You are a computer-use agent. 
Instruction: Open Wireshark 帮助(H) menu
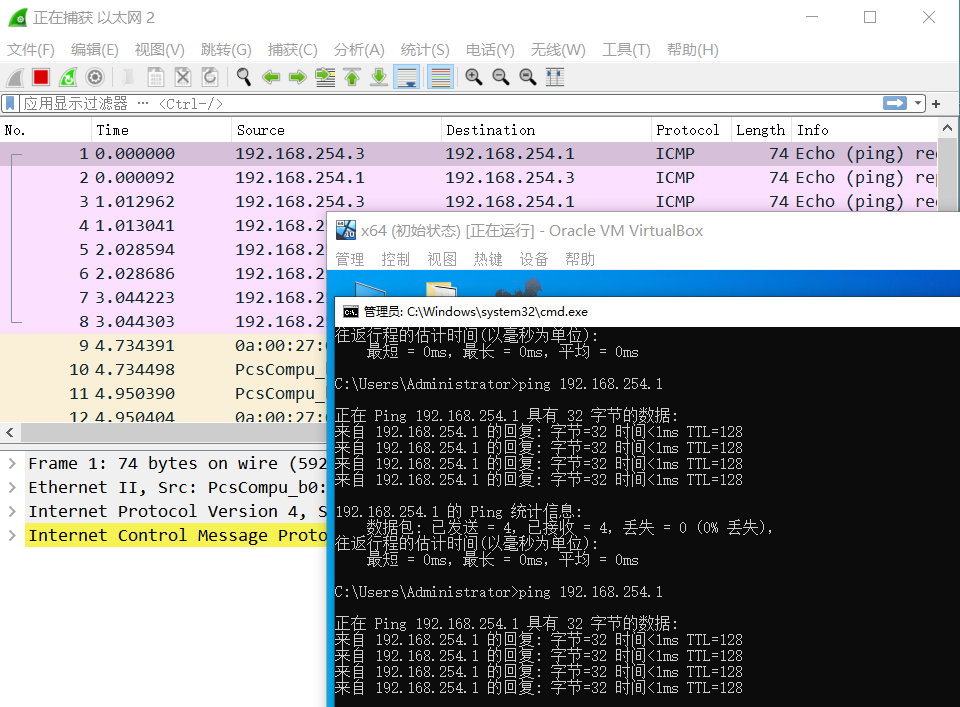click(692, 50)
